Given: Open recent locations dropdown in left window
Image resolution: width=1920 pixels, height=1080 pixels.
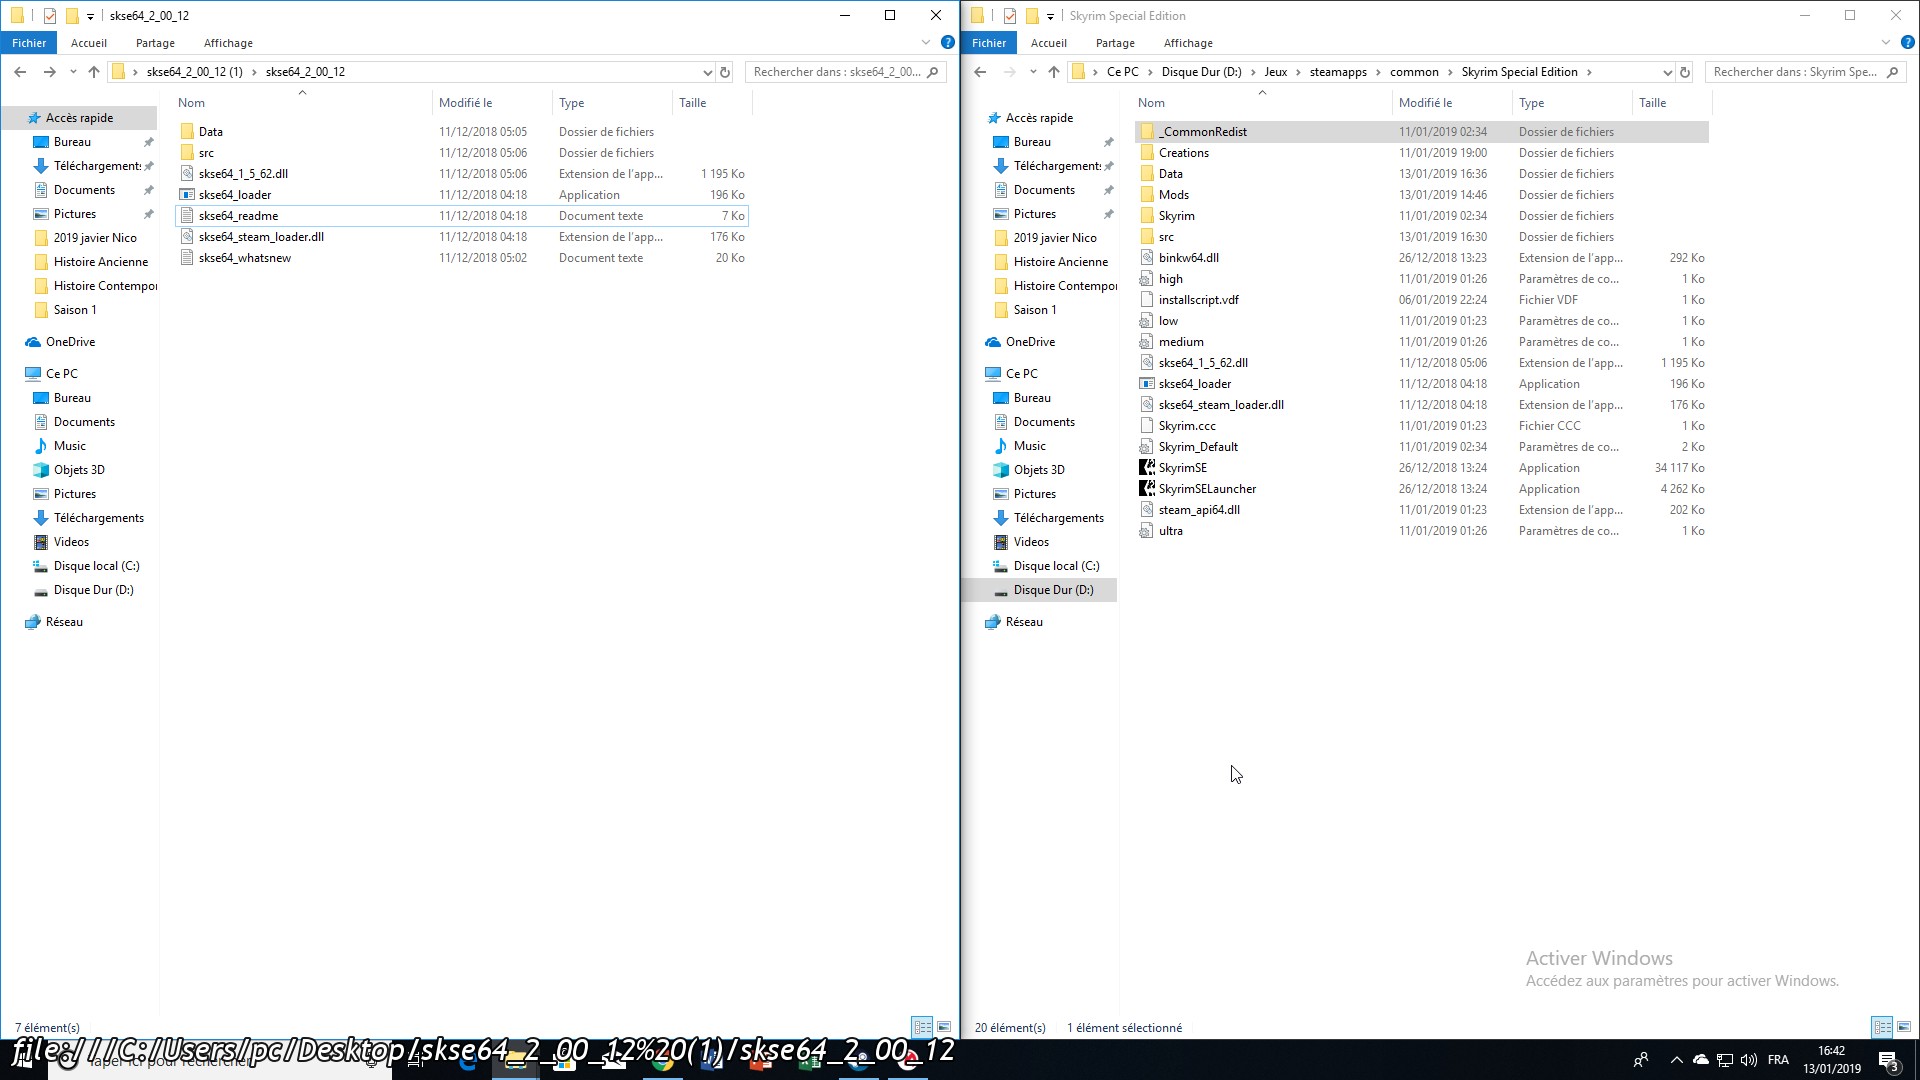Looking at the screenshot, I should point(73,72).
